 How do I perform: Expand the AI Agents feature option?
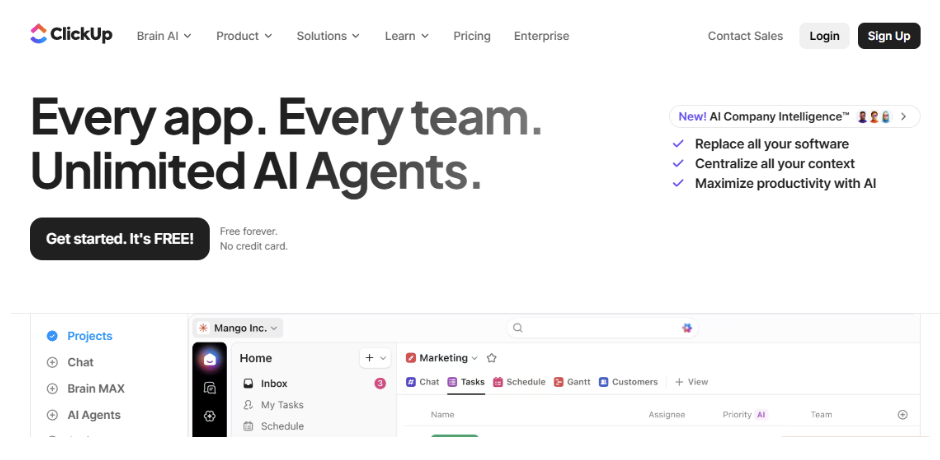(x=52, y=415)
